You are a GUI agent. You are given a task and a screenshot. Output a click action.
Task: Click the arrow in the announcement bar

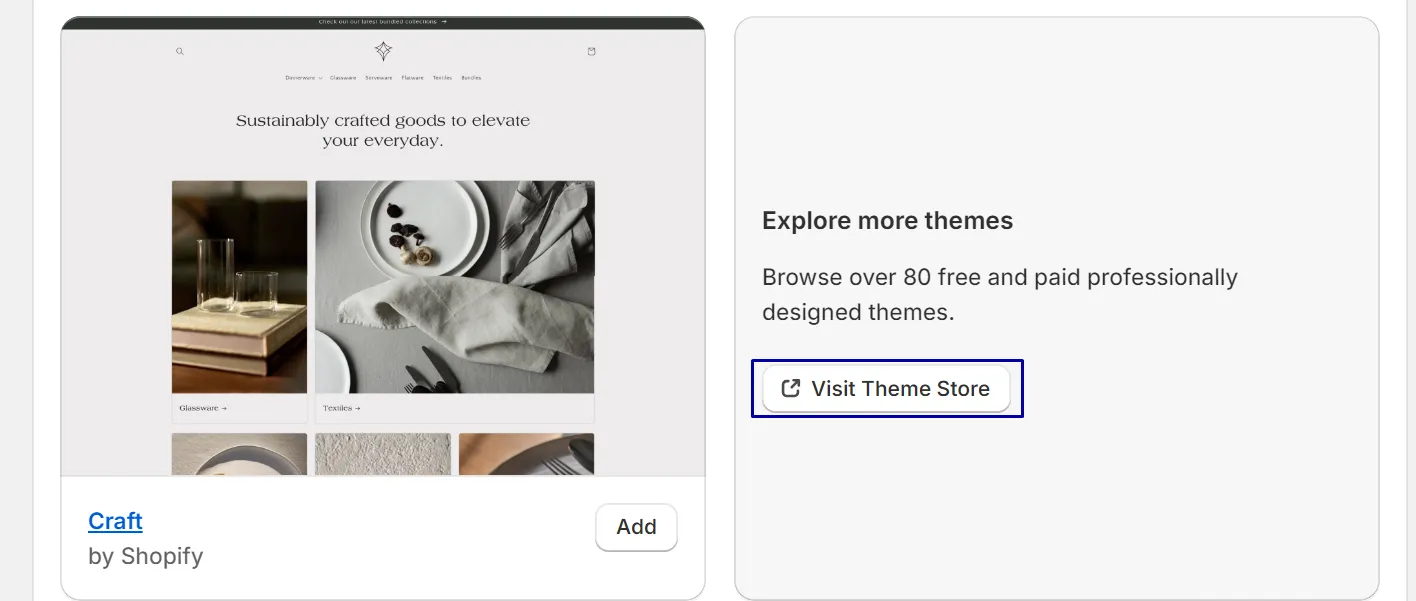click(443, 21)
